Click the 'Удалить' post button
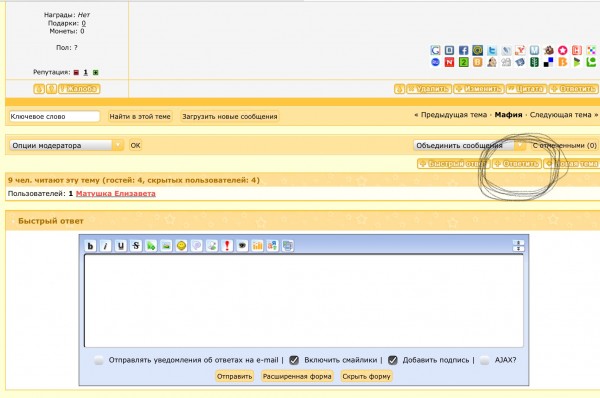This screenshot has width=600, height=398. pyautogui.click(x=429, y=89)
